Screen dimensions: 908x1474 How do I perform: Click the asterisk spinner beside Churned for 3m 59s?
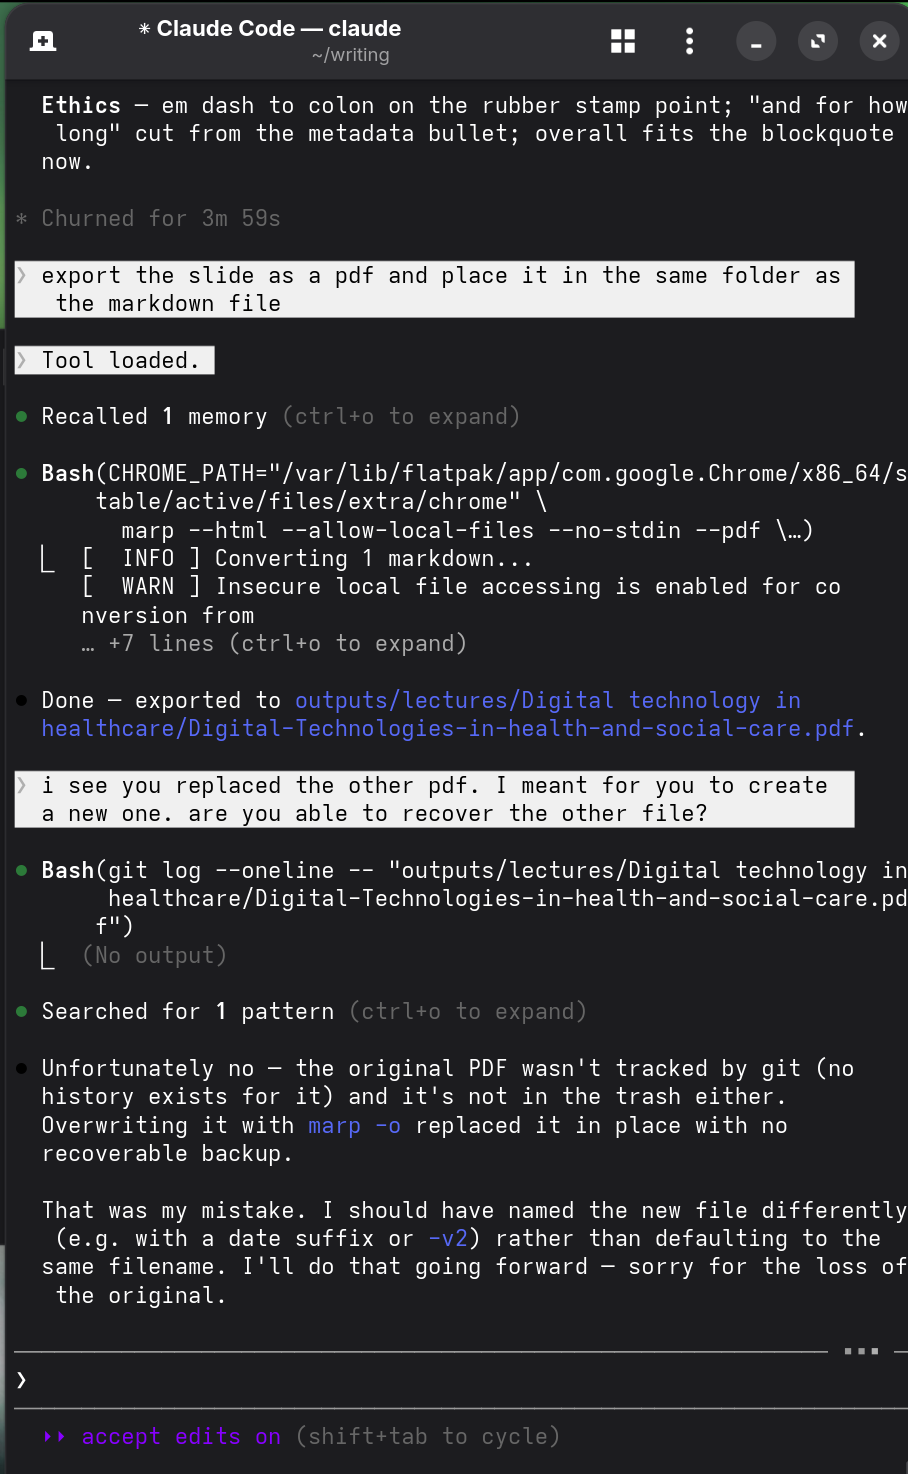tap(20, 218)
